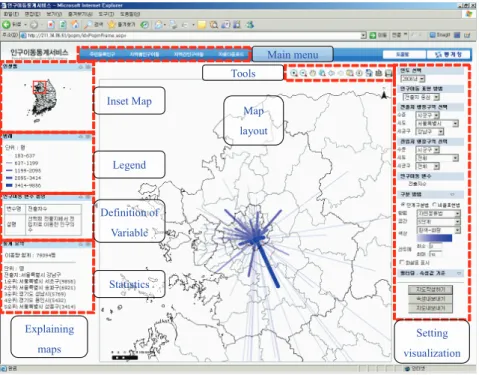Click the help button in top header
Screen dimensions: 479x375
coord(404,54)
